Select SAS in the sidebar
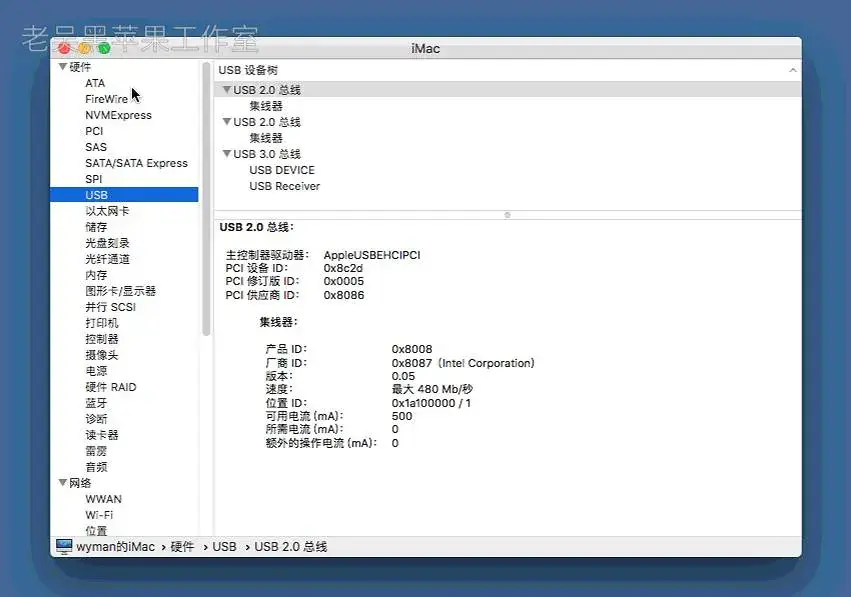The image size is (851, 597). (x=96, y=147)
